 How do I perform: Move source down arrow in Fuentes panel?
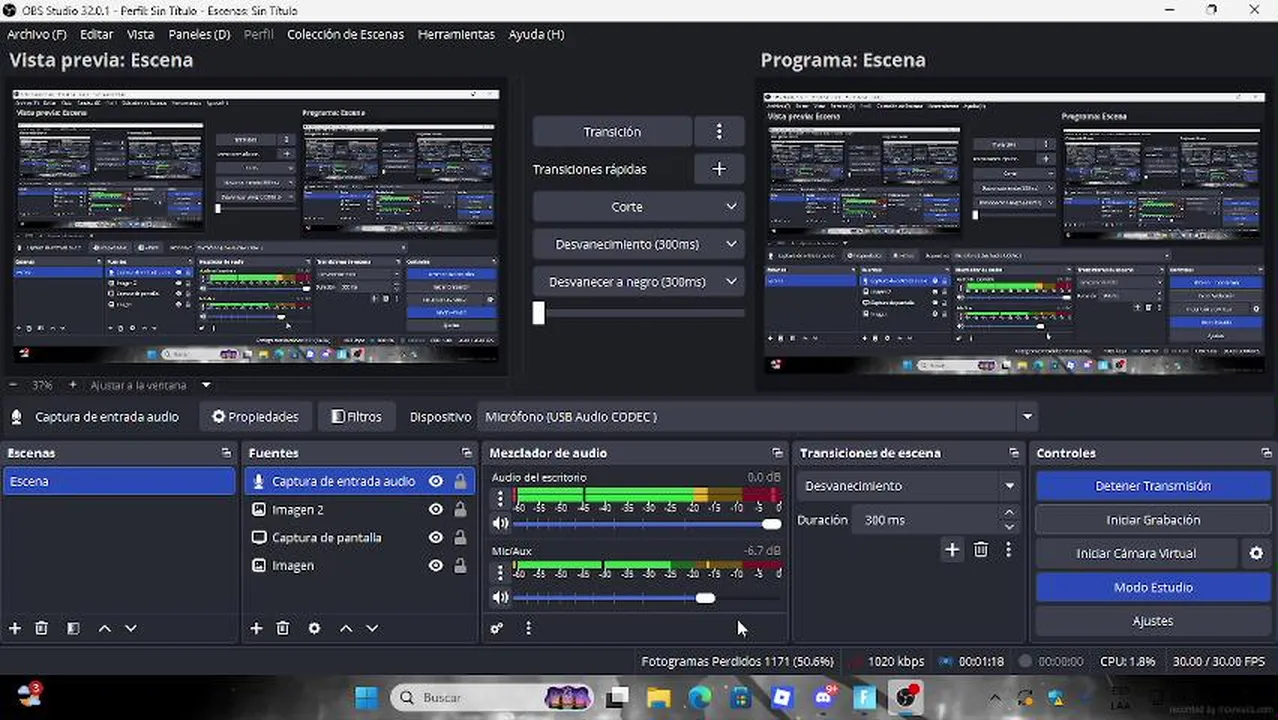(x=372, y=628)
